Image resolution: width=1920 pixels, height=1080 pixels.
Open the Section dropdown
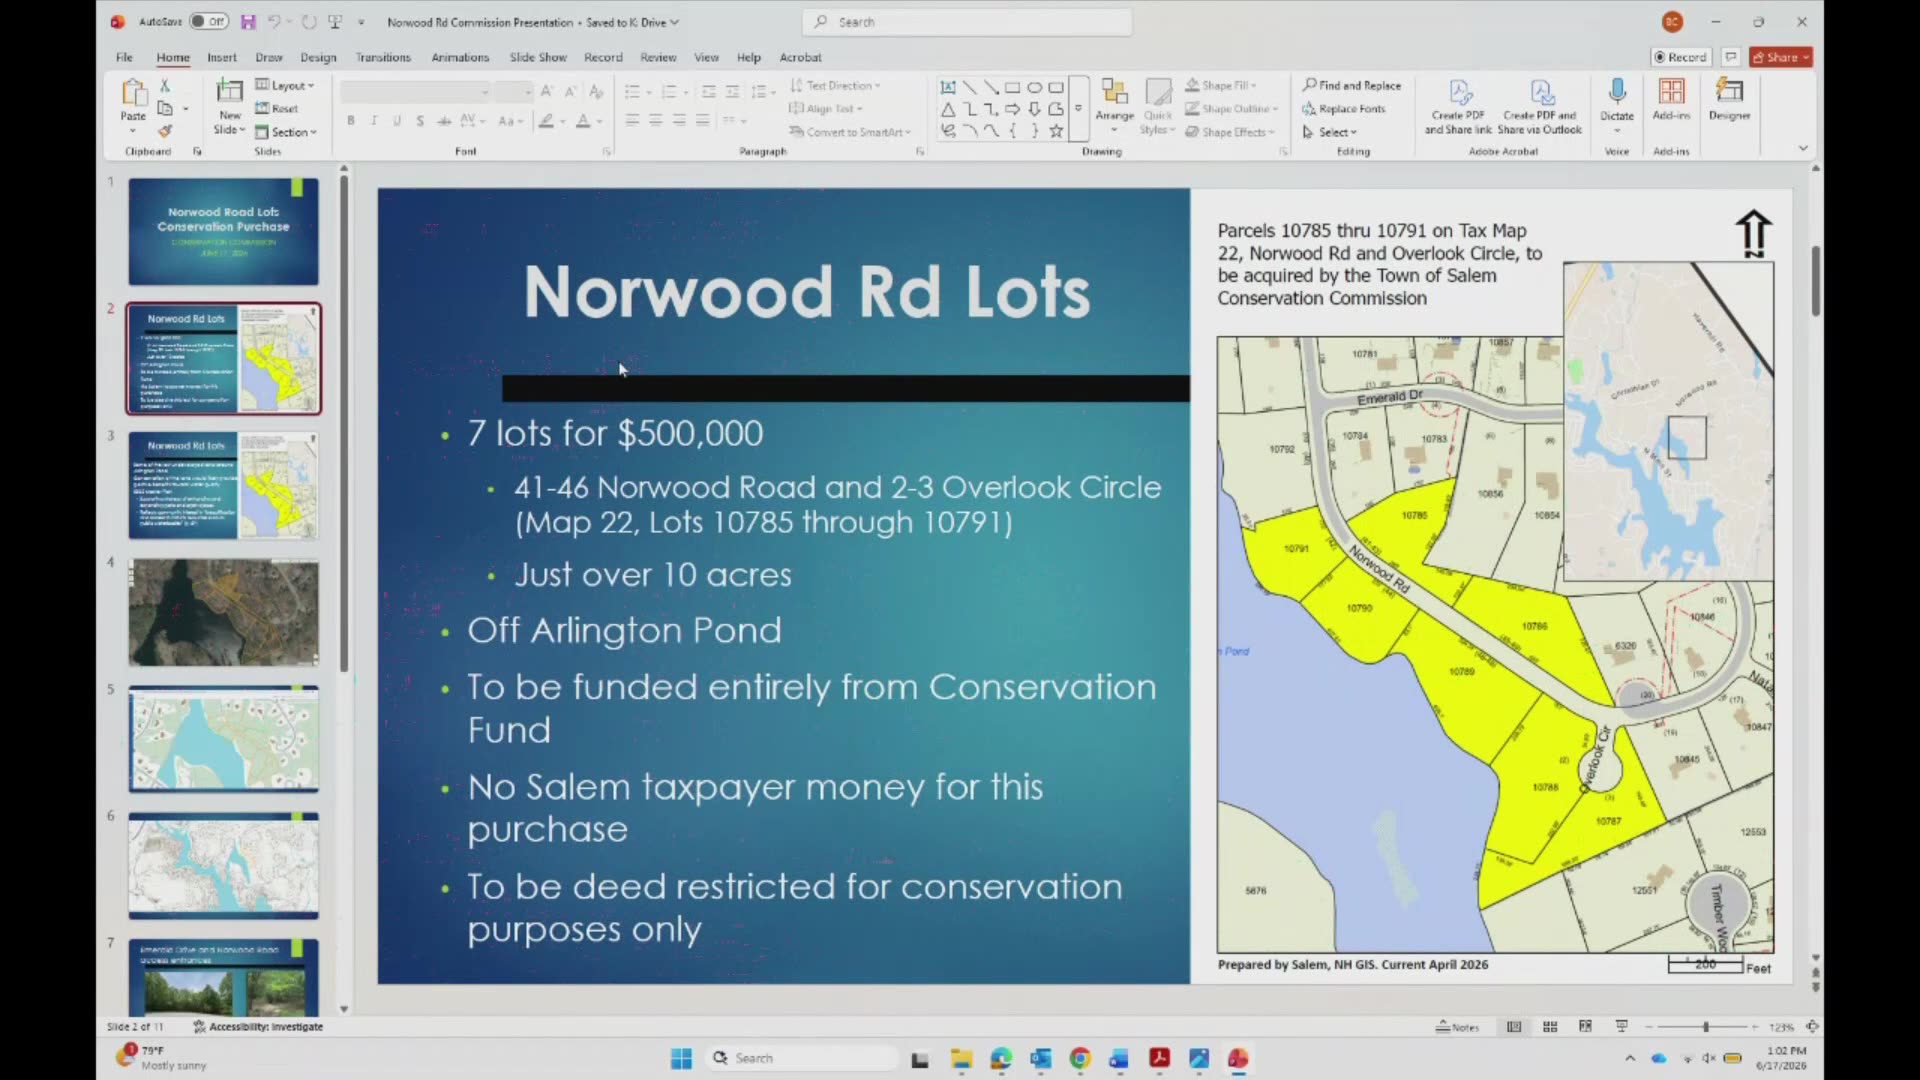(286, 131)
